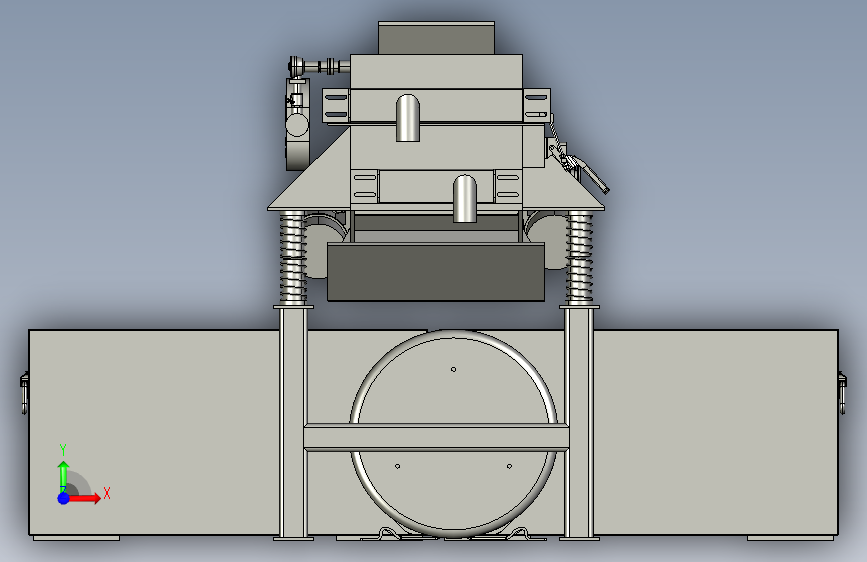
Task: Select the latch on the right side of base box
Action: (842, 393)
